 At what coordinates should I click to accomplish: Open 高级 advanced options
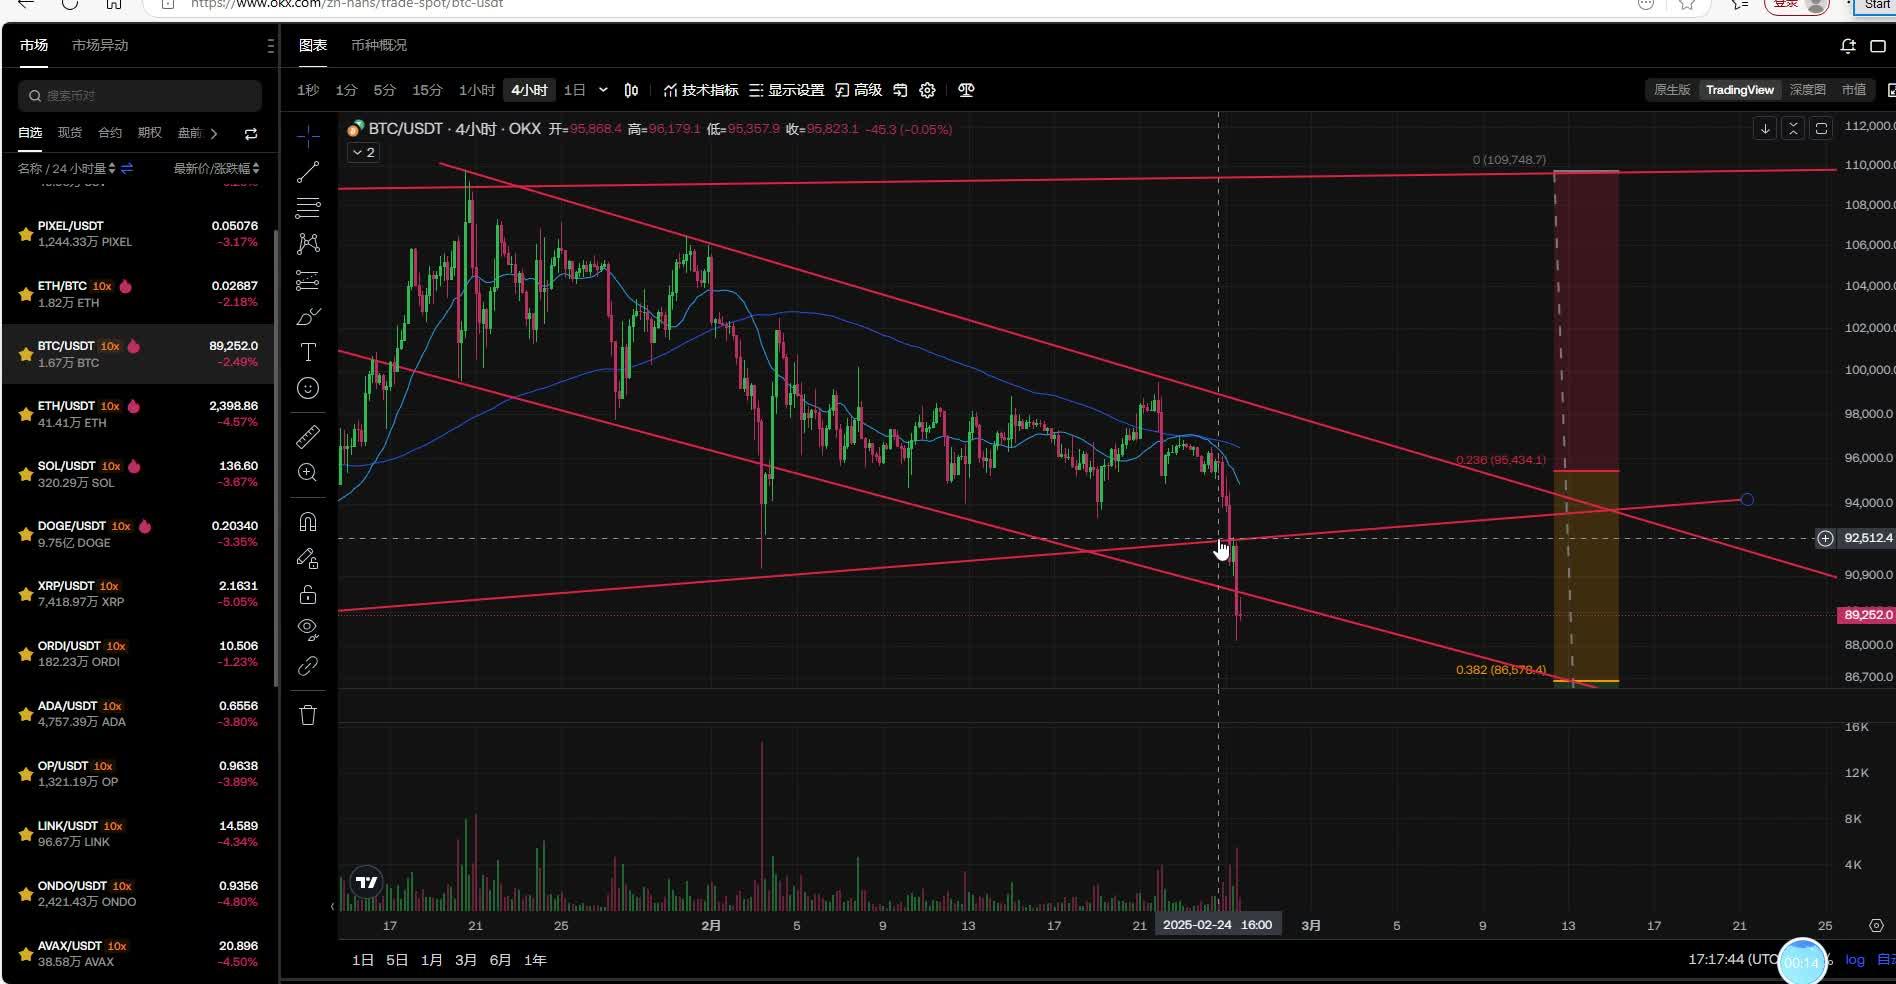tap(858, 90)
